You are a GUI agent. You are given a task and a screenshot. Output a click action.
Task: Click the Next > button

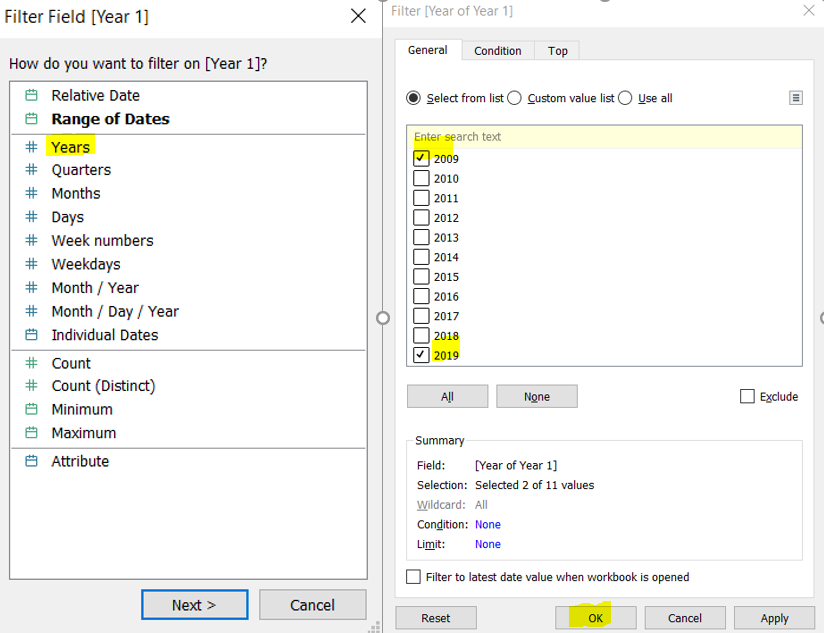194,605
